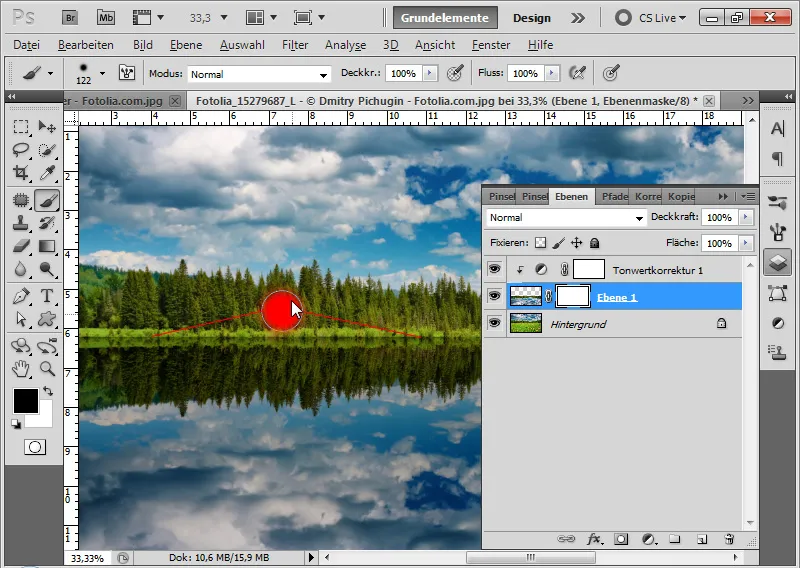Select the 3D Object Rotate tool
Screen dimensions: 800x568
pyautogui.click(x=20, y=346)
